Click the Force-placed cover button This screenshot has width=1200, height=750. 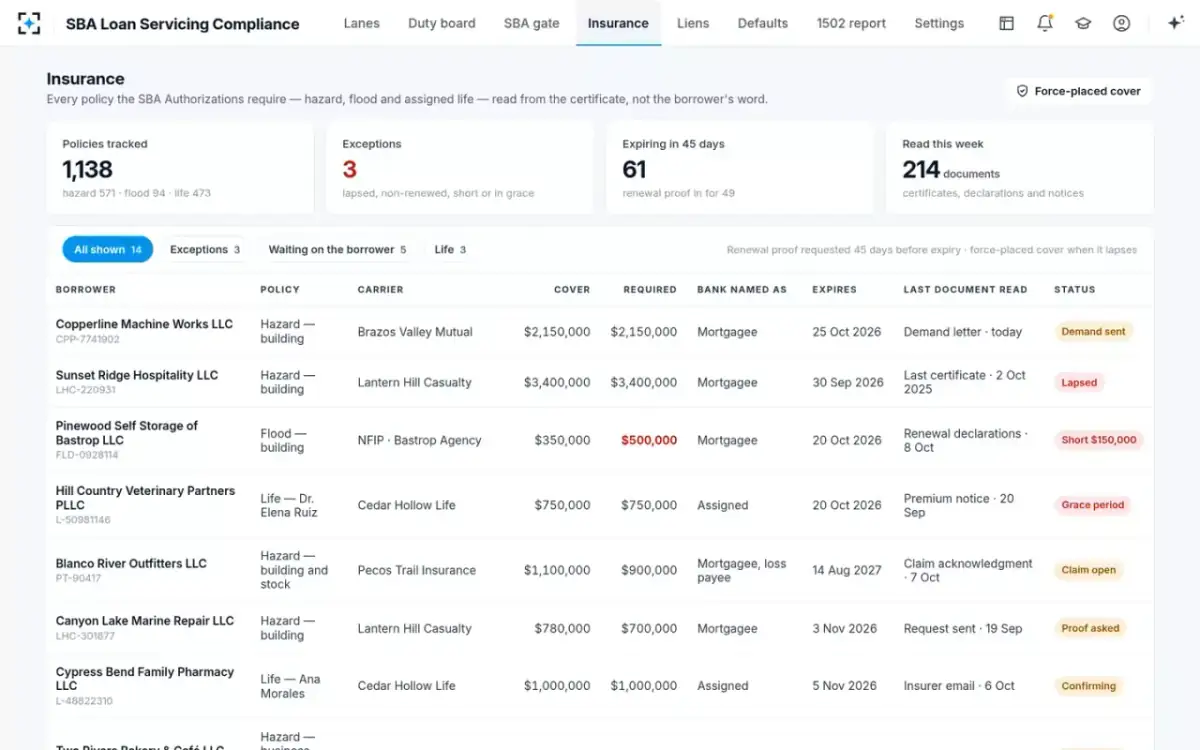click(1078, 91)
